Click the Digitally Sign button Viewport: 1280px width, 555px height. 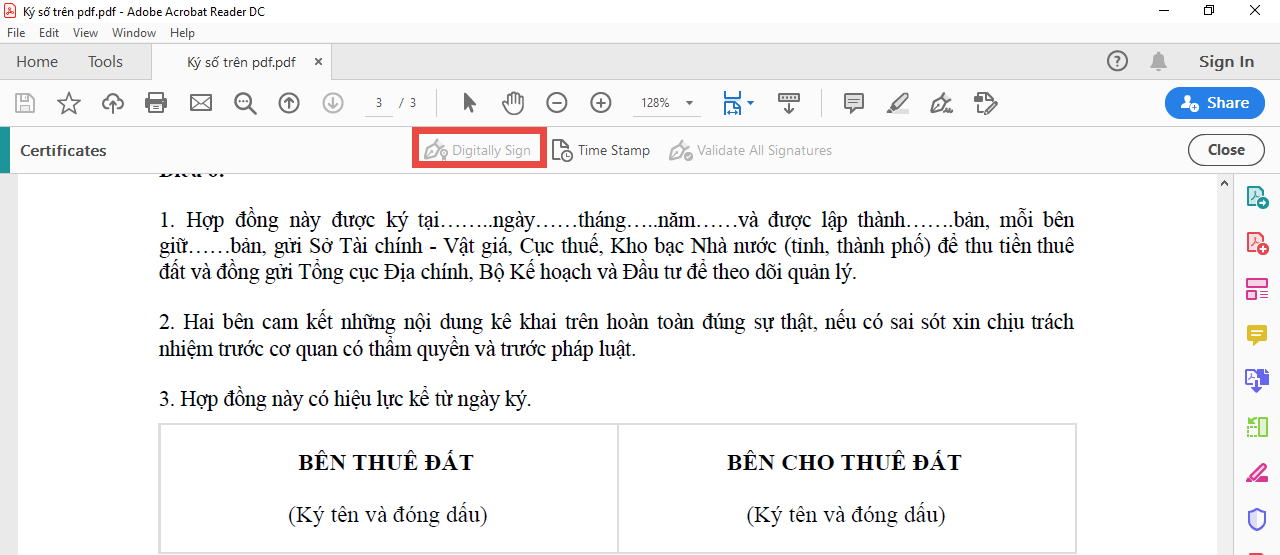[479, 150]
